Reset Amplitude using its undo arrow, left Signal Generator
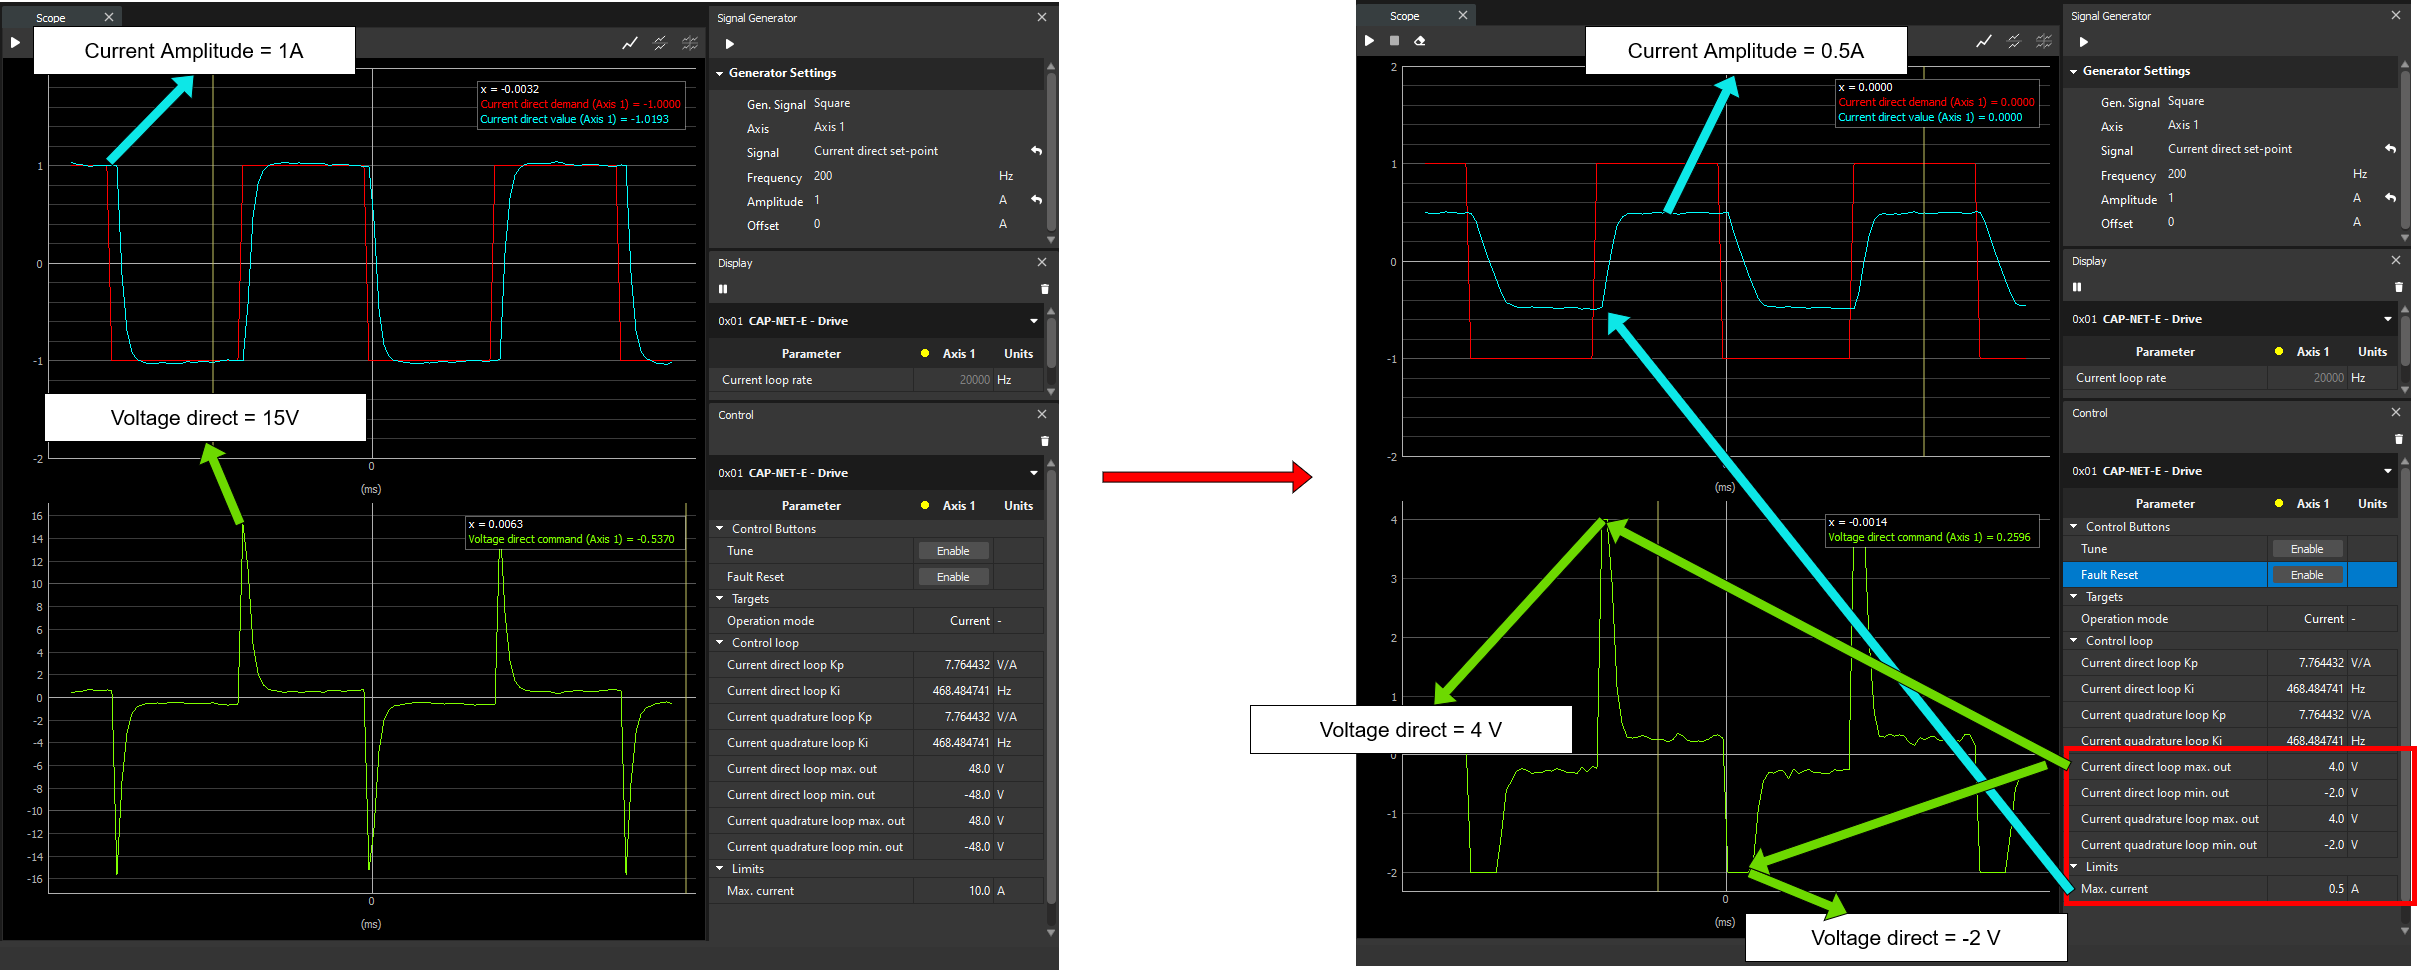This screenshot has width=2417, height=970. tap(1036, 200)
